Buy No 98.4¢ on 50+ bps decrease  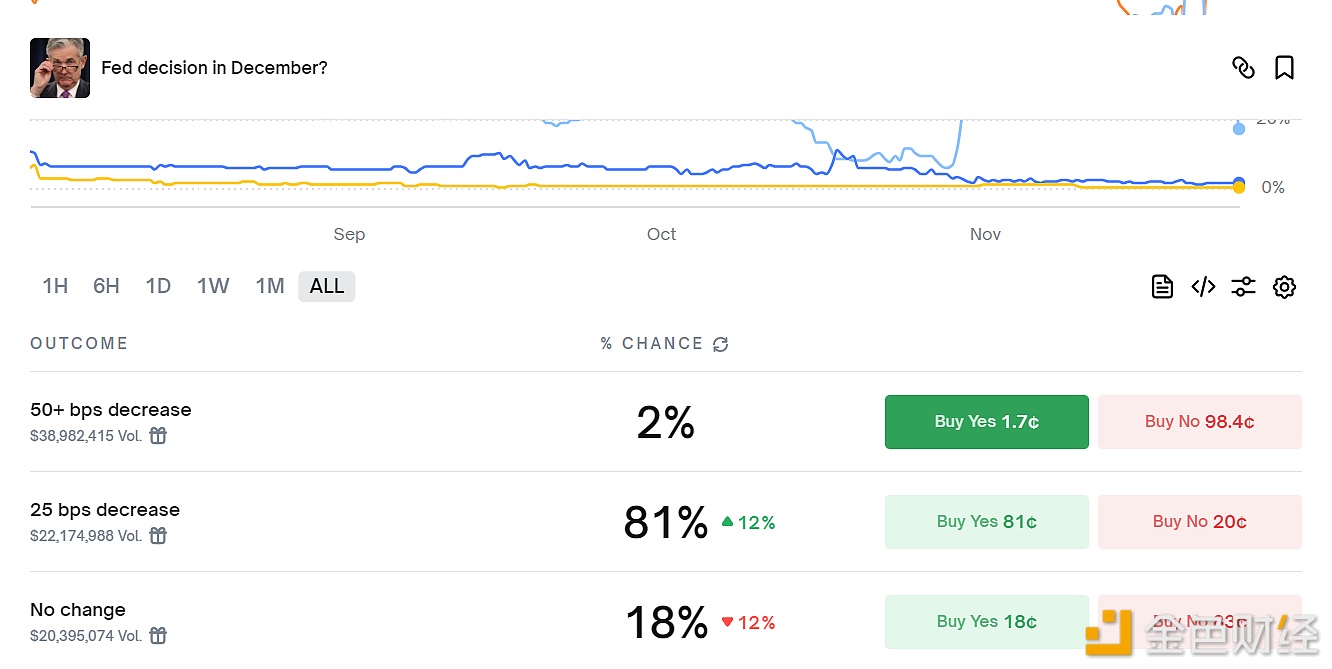[x=1199, y=422]
